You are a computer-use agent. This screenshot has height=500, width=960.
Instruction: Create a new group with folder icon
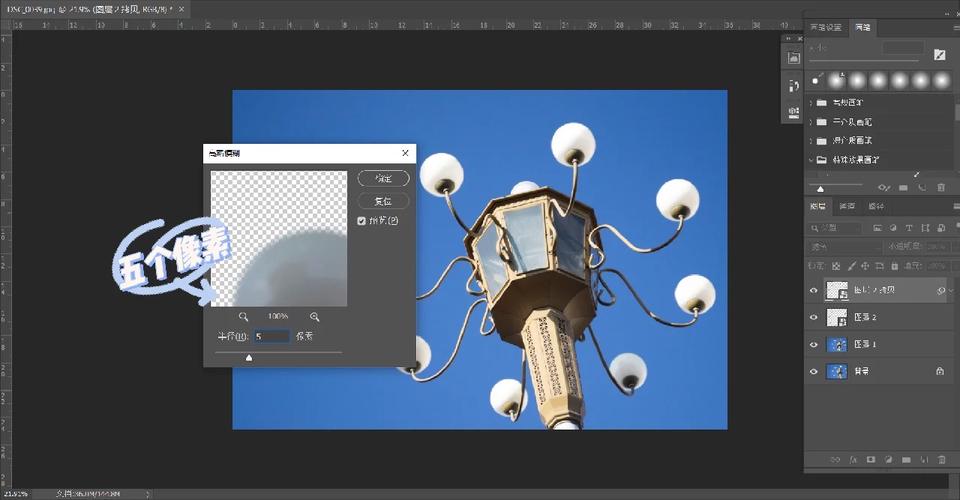(904, 460)
